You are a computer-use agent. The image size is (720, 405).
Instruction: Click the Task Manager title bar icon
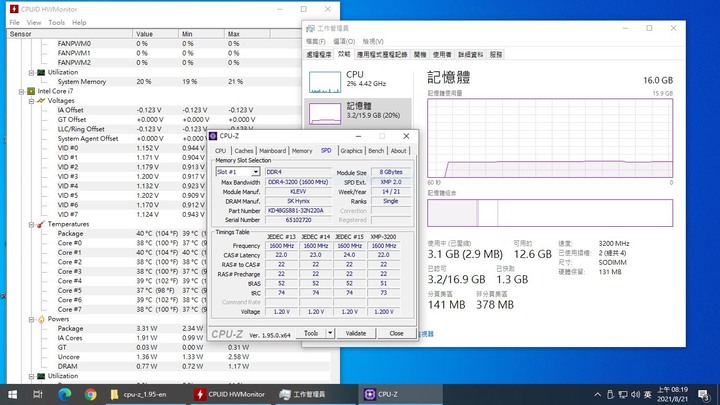click(x=310, y=28)
